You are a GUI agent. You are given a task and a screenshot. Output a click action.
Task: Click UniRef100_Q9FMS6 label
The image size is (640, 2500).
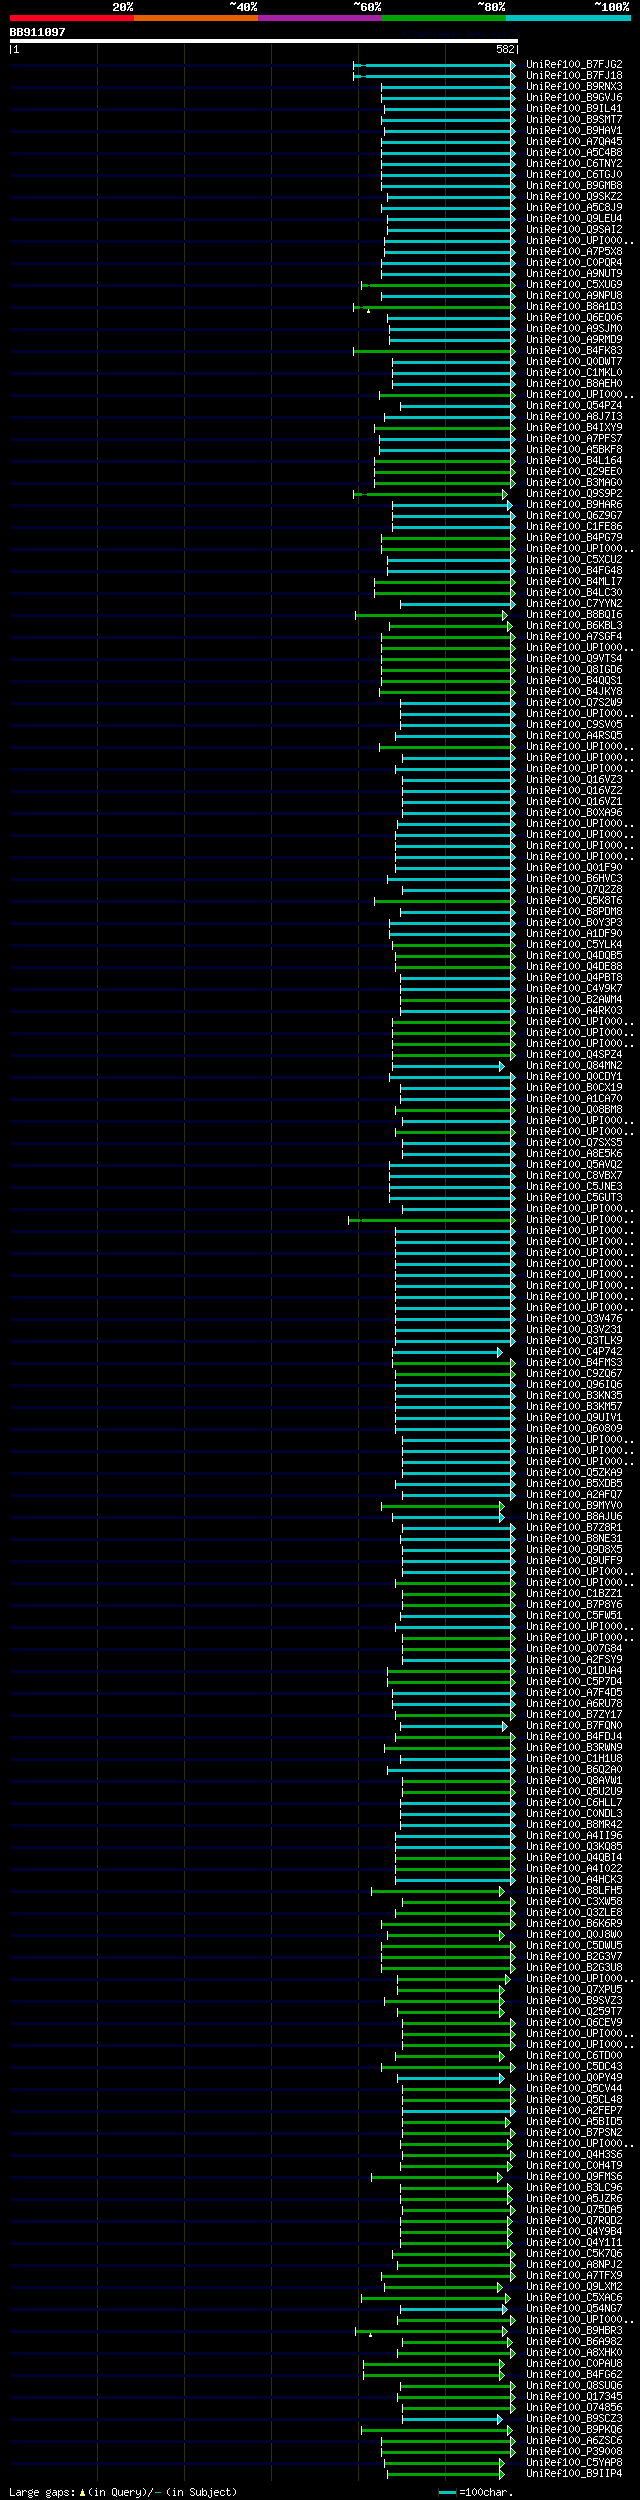[x=574, y=2176]
